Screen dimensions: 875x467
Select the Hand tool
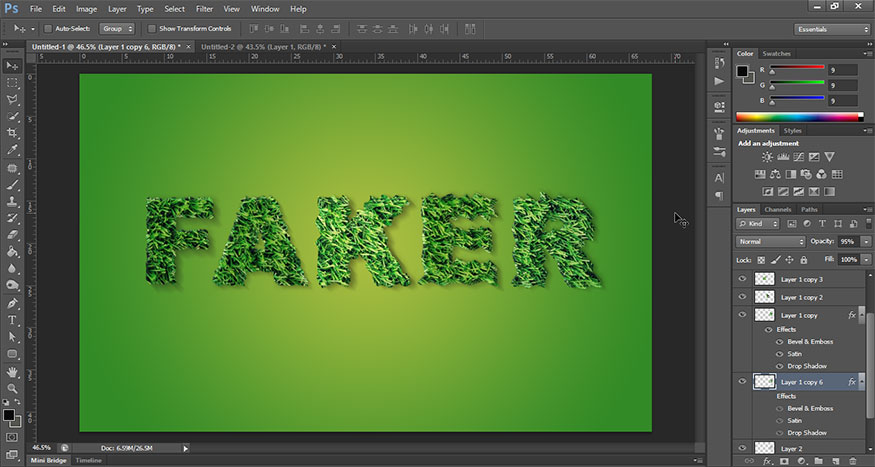coord(12,372)
